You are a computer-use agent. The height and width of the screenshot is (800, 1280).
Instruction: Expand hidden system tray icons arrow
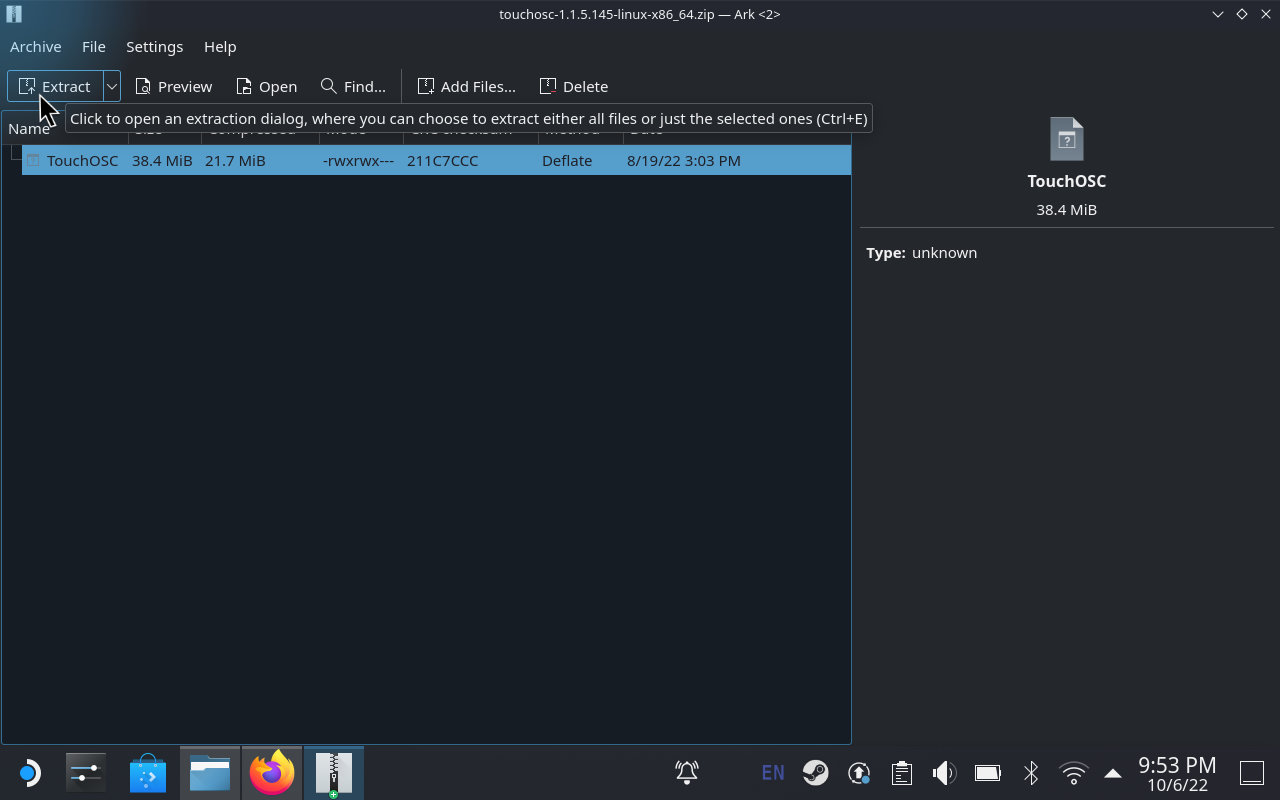[1113, 773]
